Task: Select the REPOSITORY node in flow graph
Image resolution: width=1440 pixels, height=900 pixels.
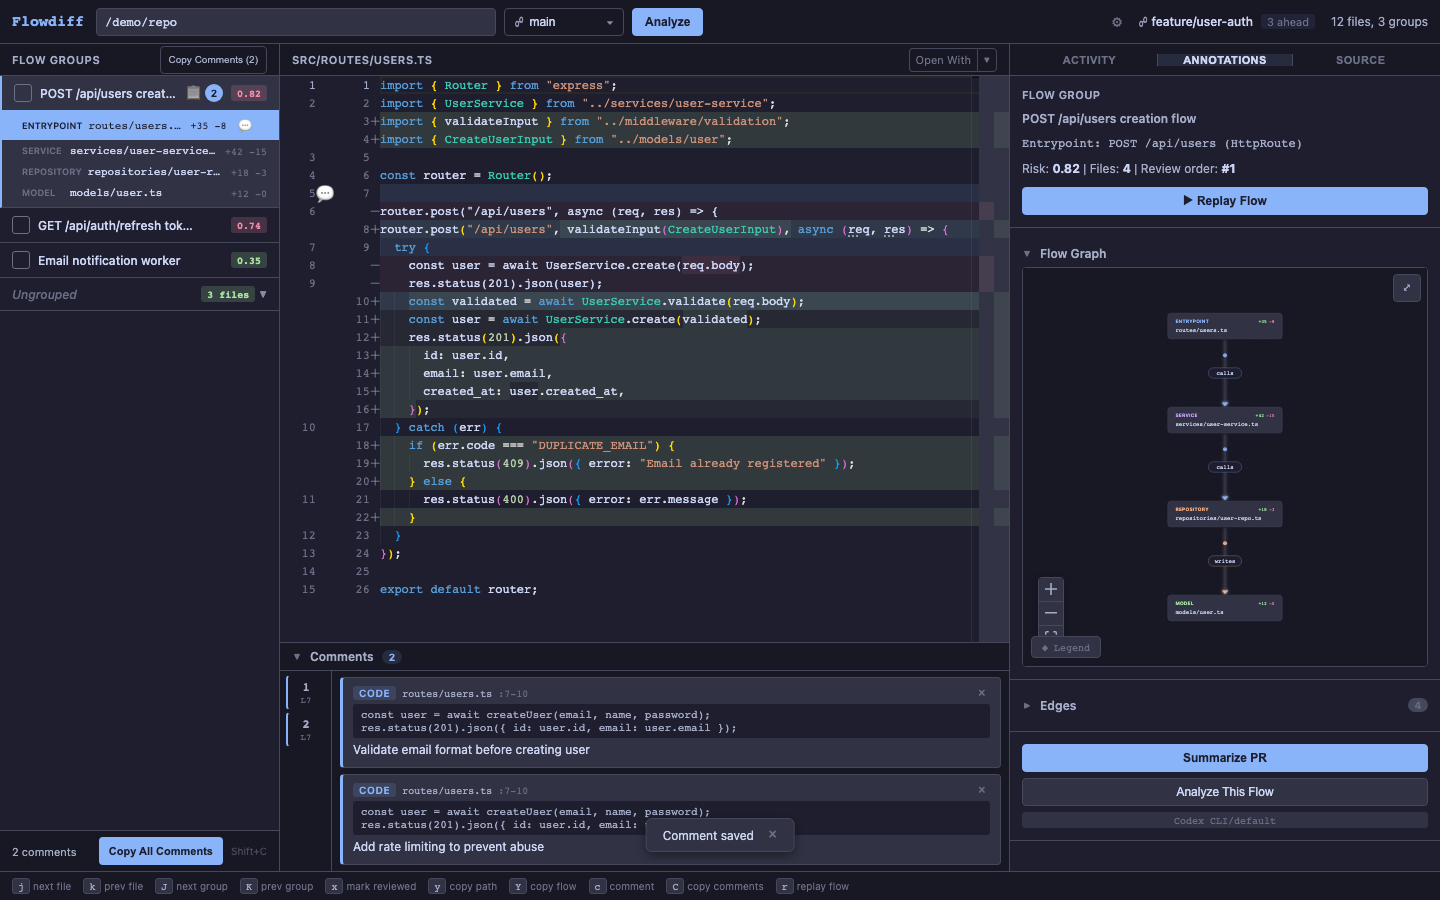Action: point(1225,514)
